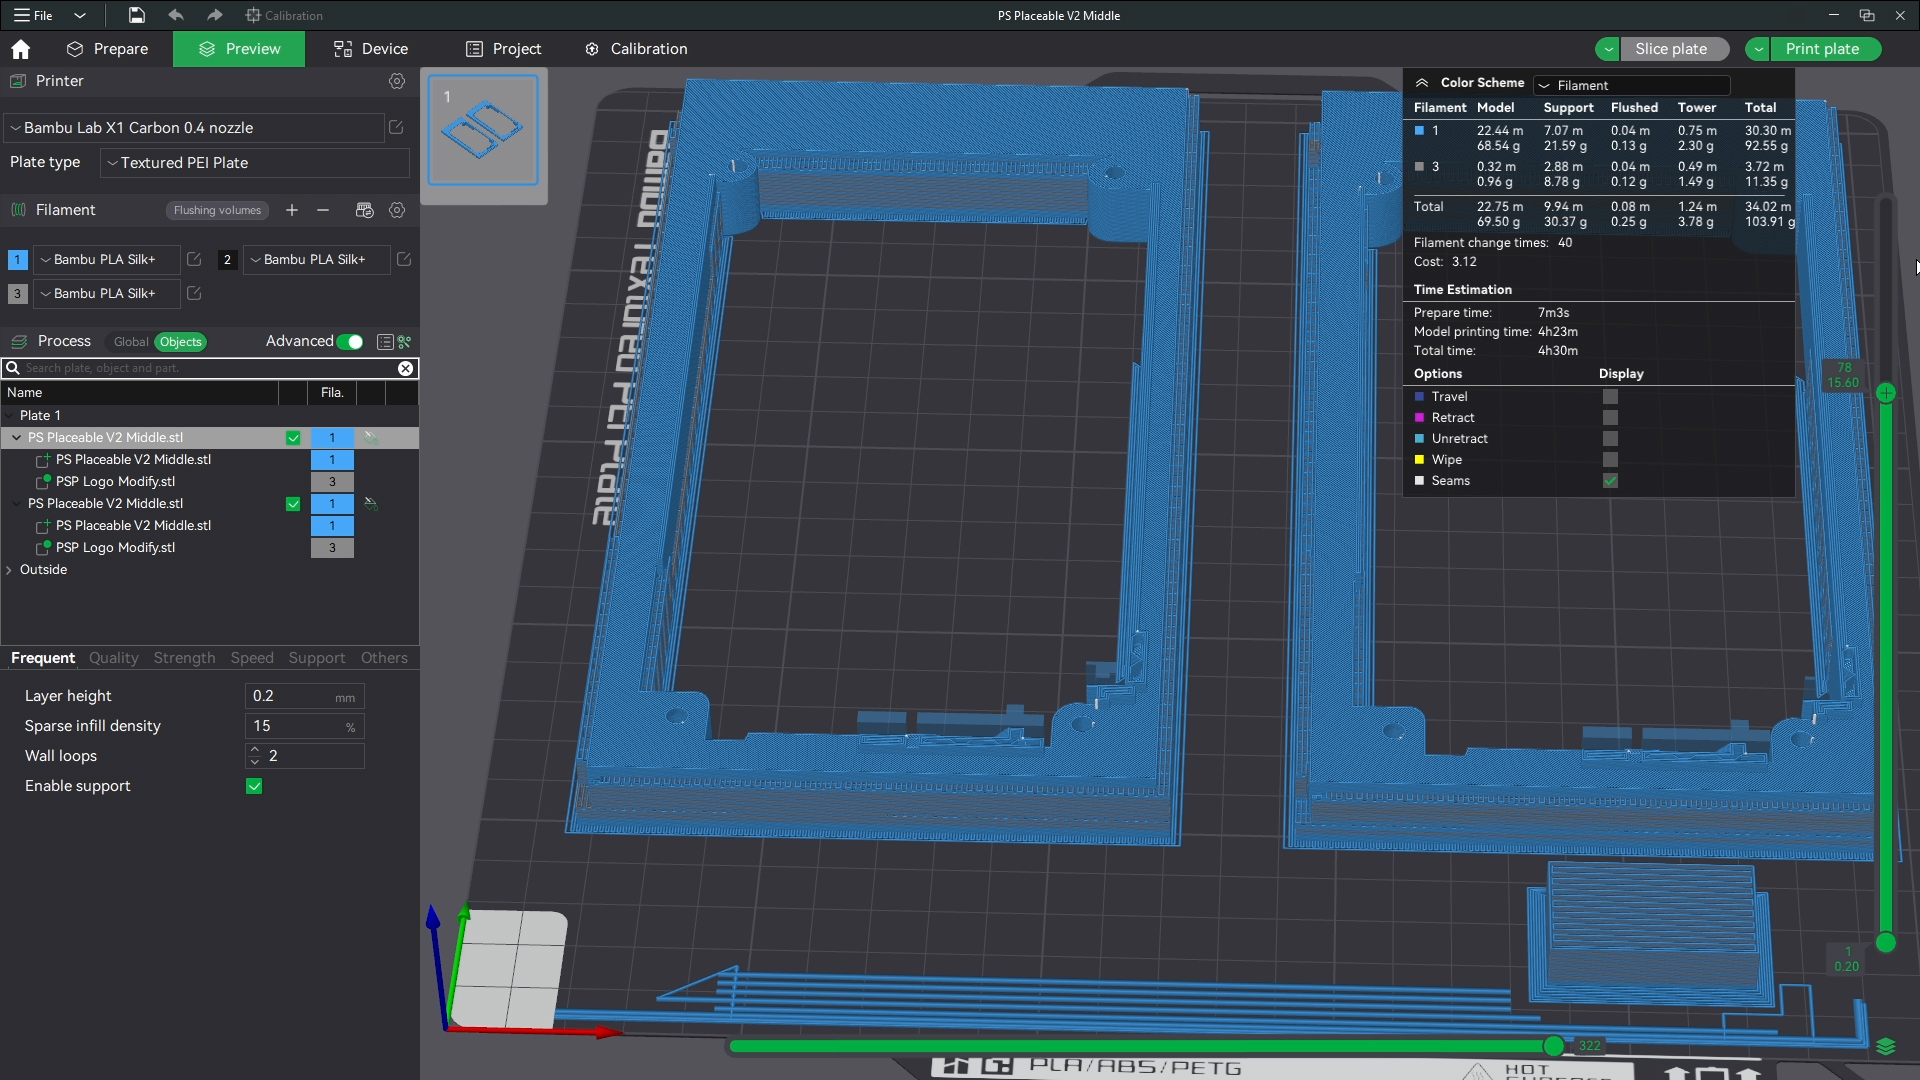Click the horizontal move slider handle
This screenshot has height=1080, width=1920.
pyautogui.click(x=1553, y=1046)
